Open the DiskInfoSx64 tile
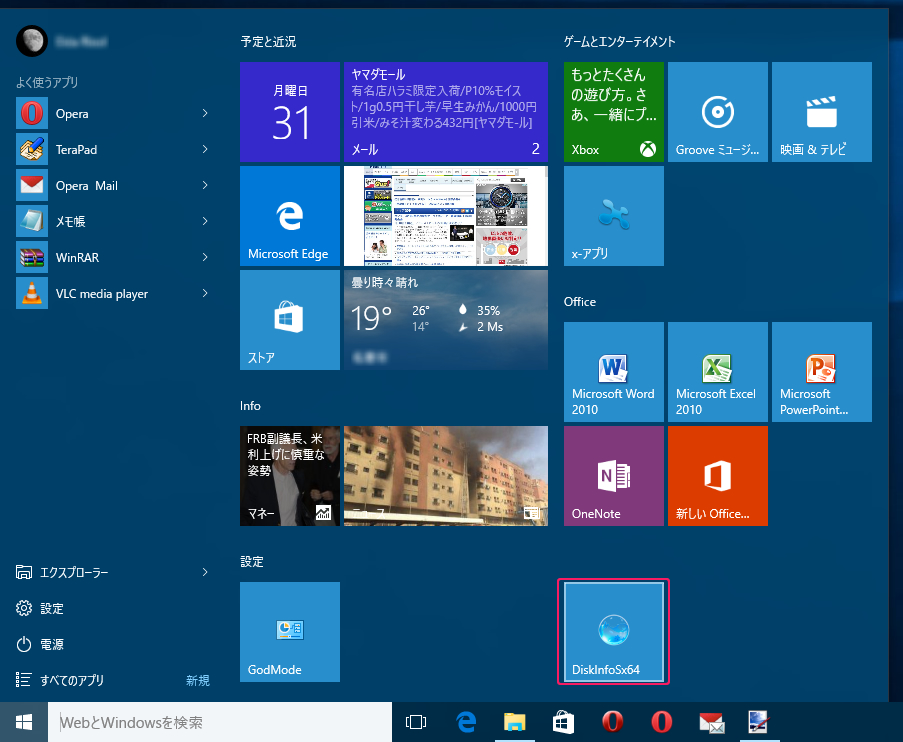903x742 pixels. tap(614, 632)
